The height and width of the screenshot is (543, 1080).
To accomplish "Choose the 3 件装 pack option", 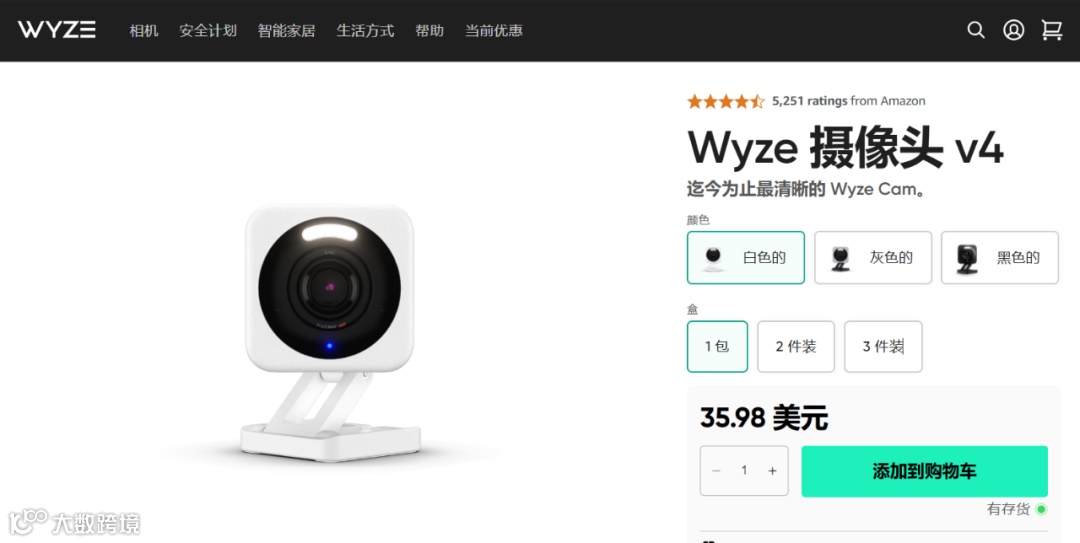I will coord(883,347).
